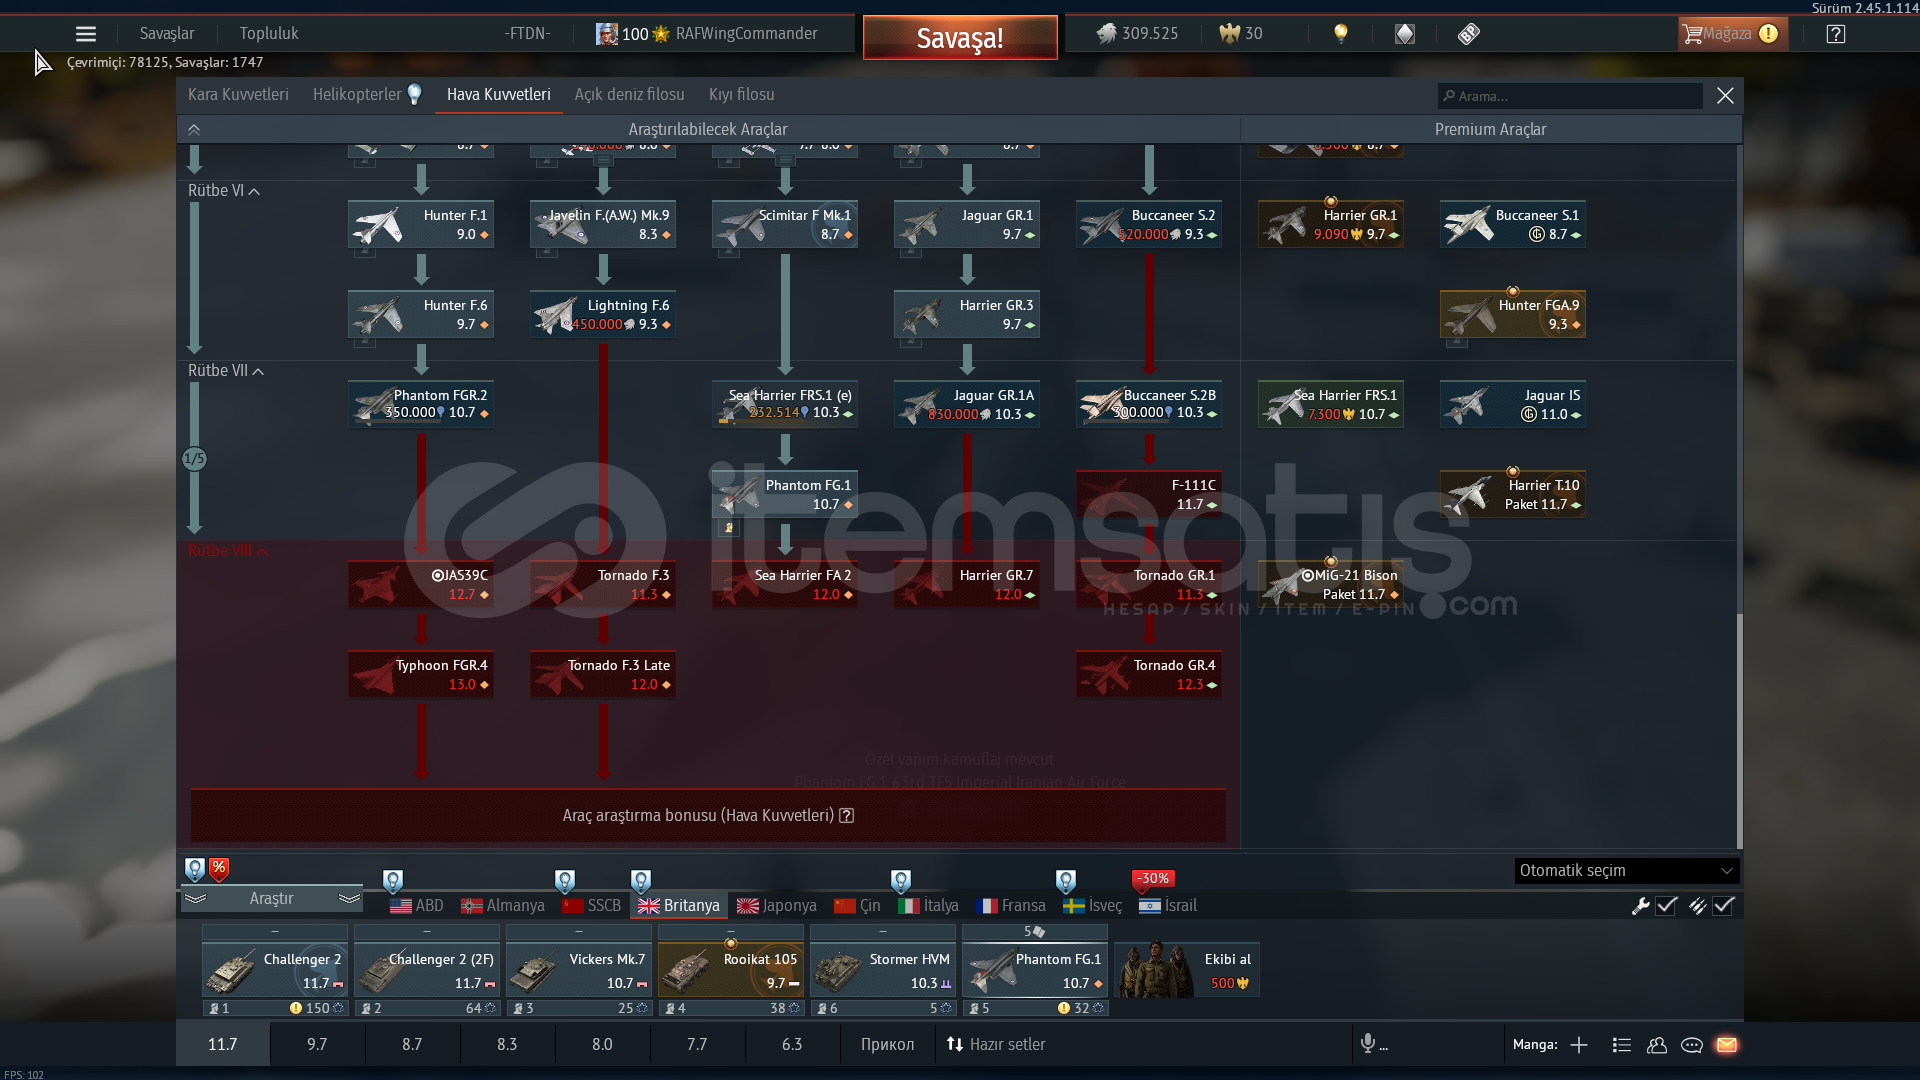Click the -30% discount badge over İsrail
This screenshot has width=1920, height=1080.
pos(1153,879)
